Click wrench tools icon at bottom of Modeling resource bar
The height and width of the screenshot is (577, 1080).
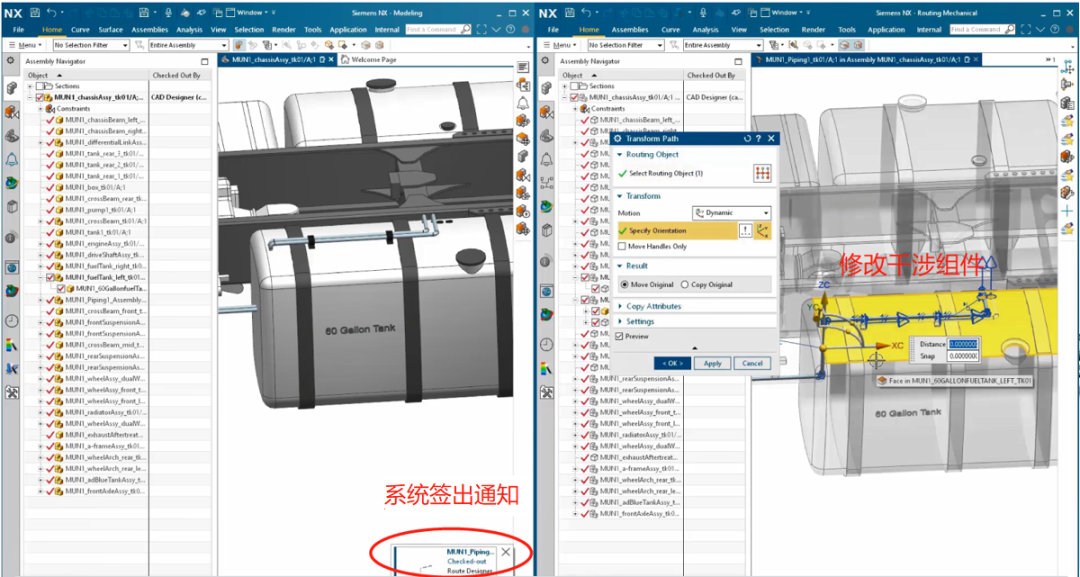click(11, 392)
